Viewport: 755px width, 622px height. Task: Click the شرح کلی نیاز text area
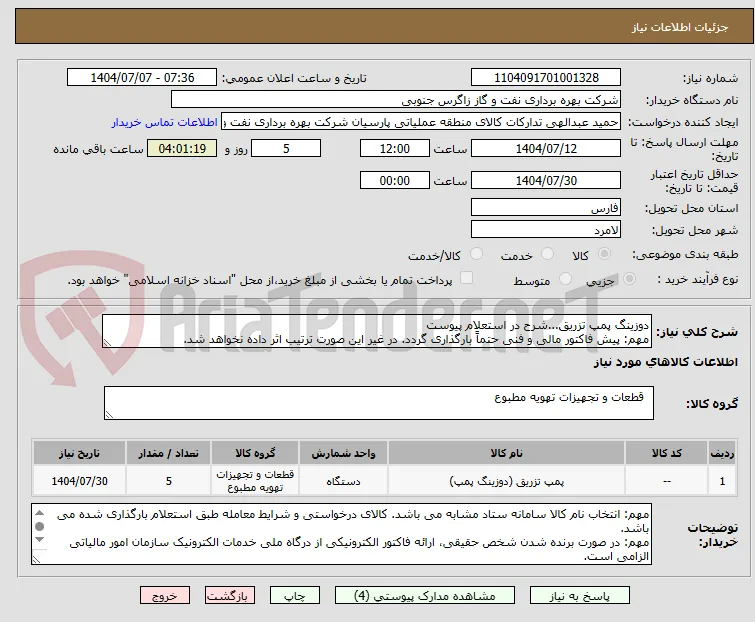377,331
